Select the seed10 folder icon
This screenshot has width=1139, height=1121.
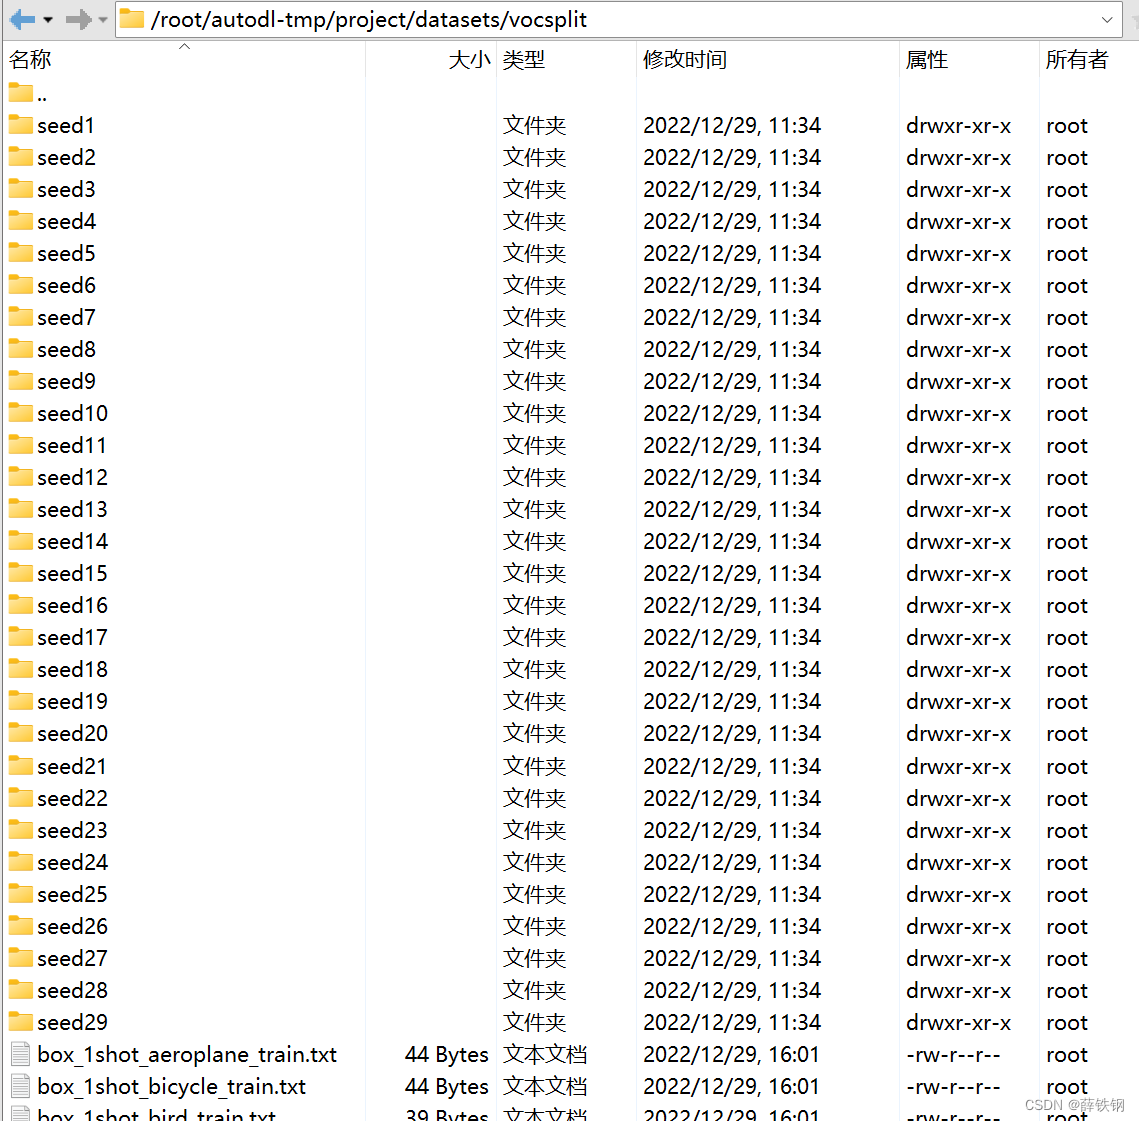click(21, 413)
